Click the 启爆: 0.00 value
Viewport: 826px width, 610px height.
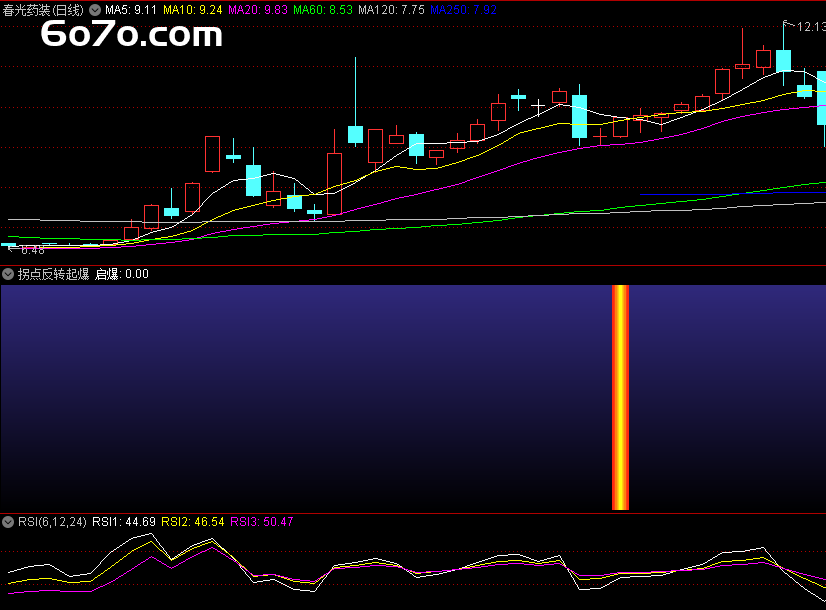tap(122, 274)
